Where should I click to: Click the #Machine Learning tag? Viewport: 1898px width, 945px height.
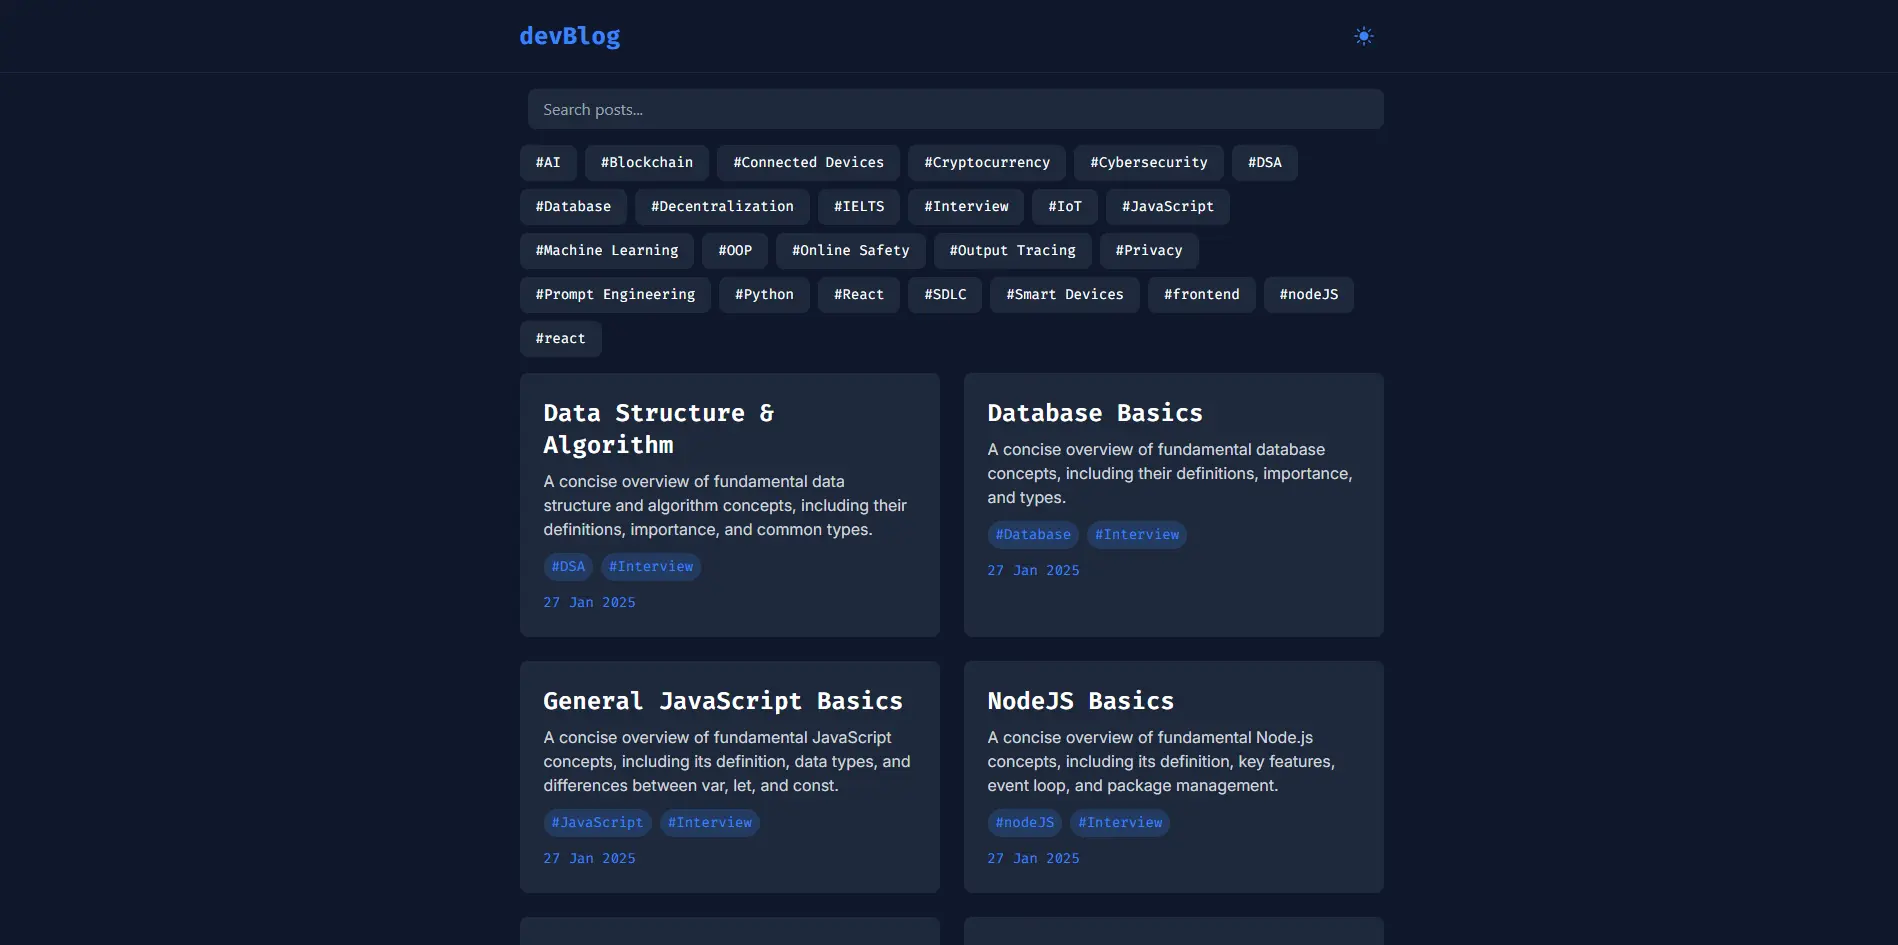point(607,251)
